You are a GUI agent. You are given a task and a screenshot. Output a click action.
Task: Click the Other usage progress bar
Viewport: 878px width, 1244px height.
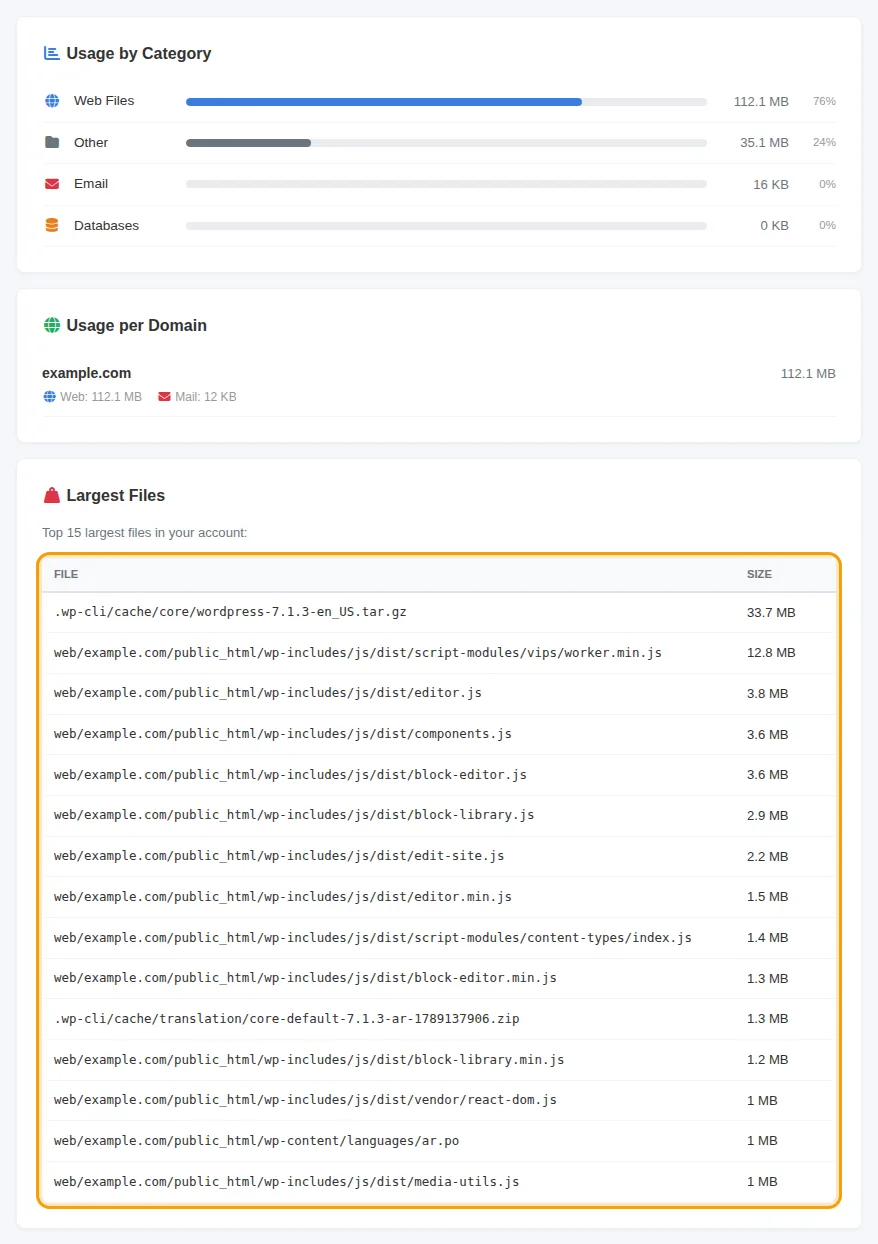click(x=446, y=143)
